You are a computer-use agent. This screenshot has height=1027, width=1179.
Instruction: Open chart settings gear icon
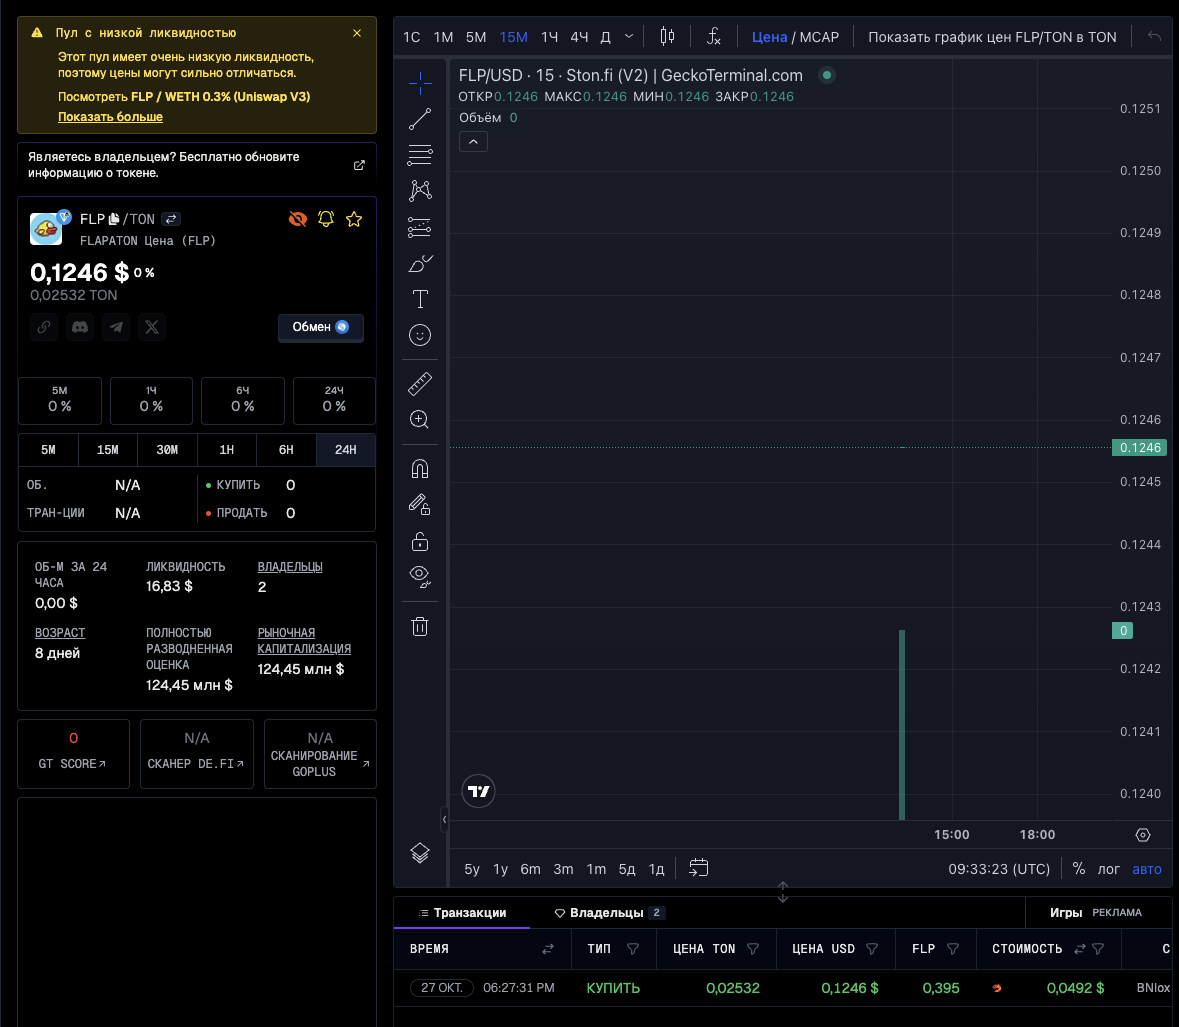coord(1143,835)
